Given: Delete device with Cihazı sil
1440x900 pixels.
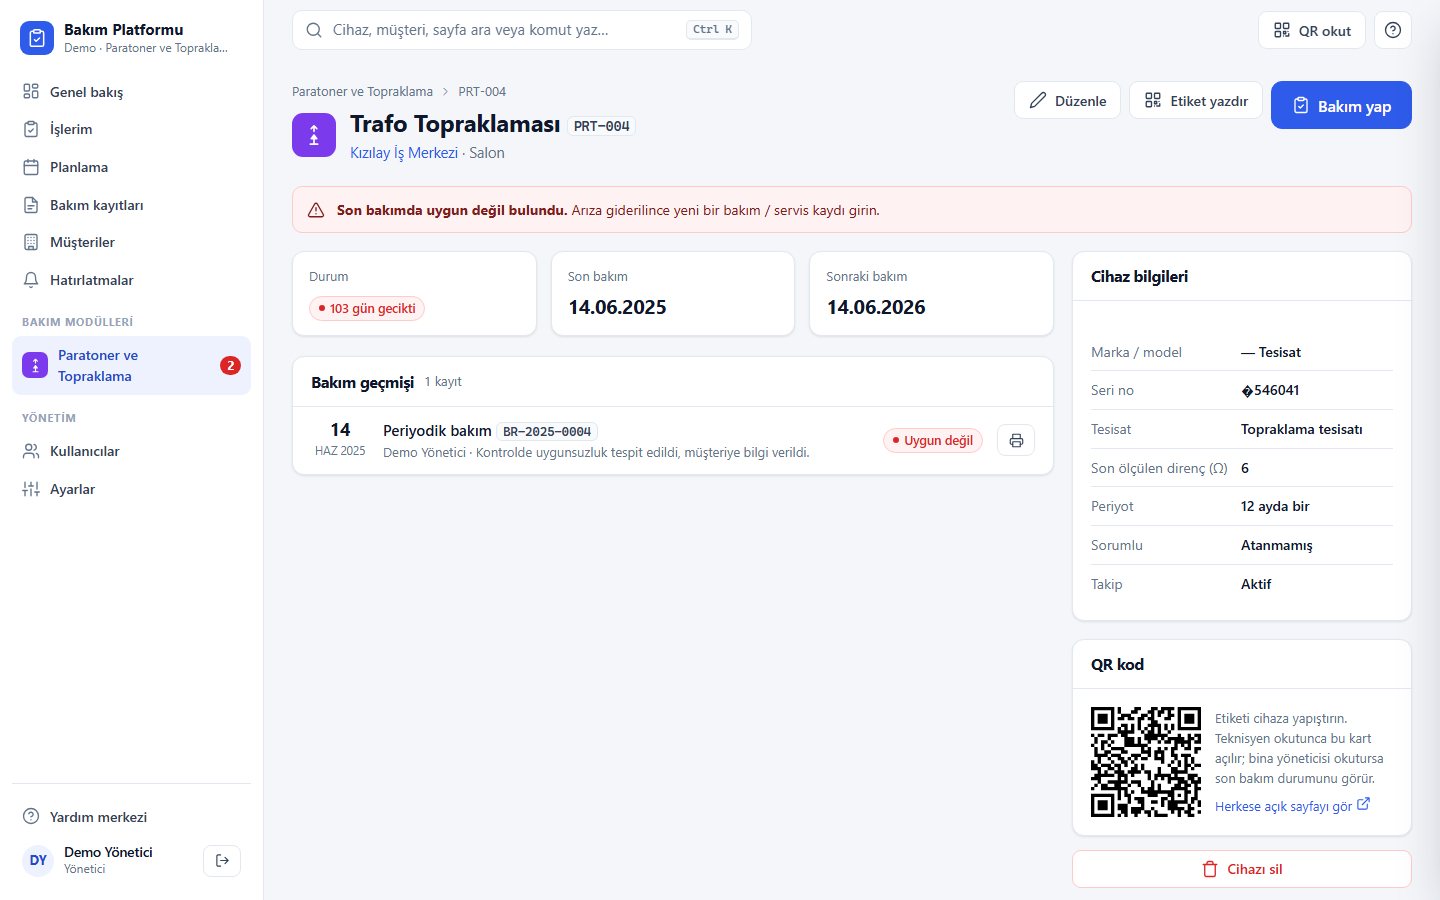Looking at the screenshot, I should 1242,869.
